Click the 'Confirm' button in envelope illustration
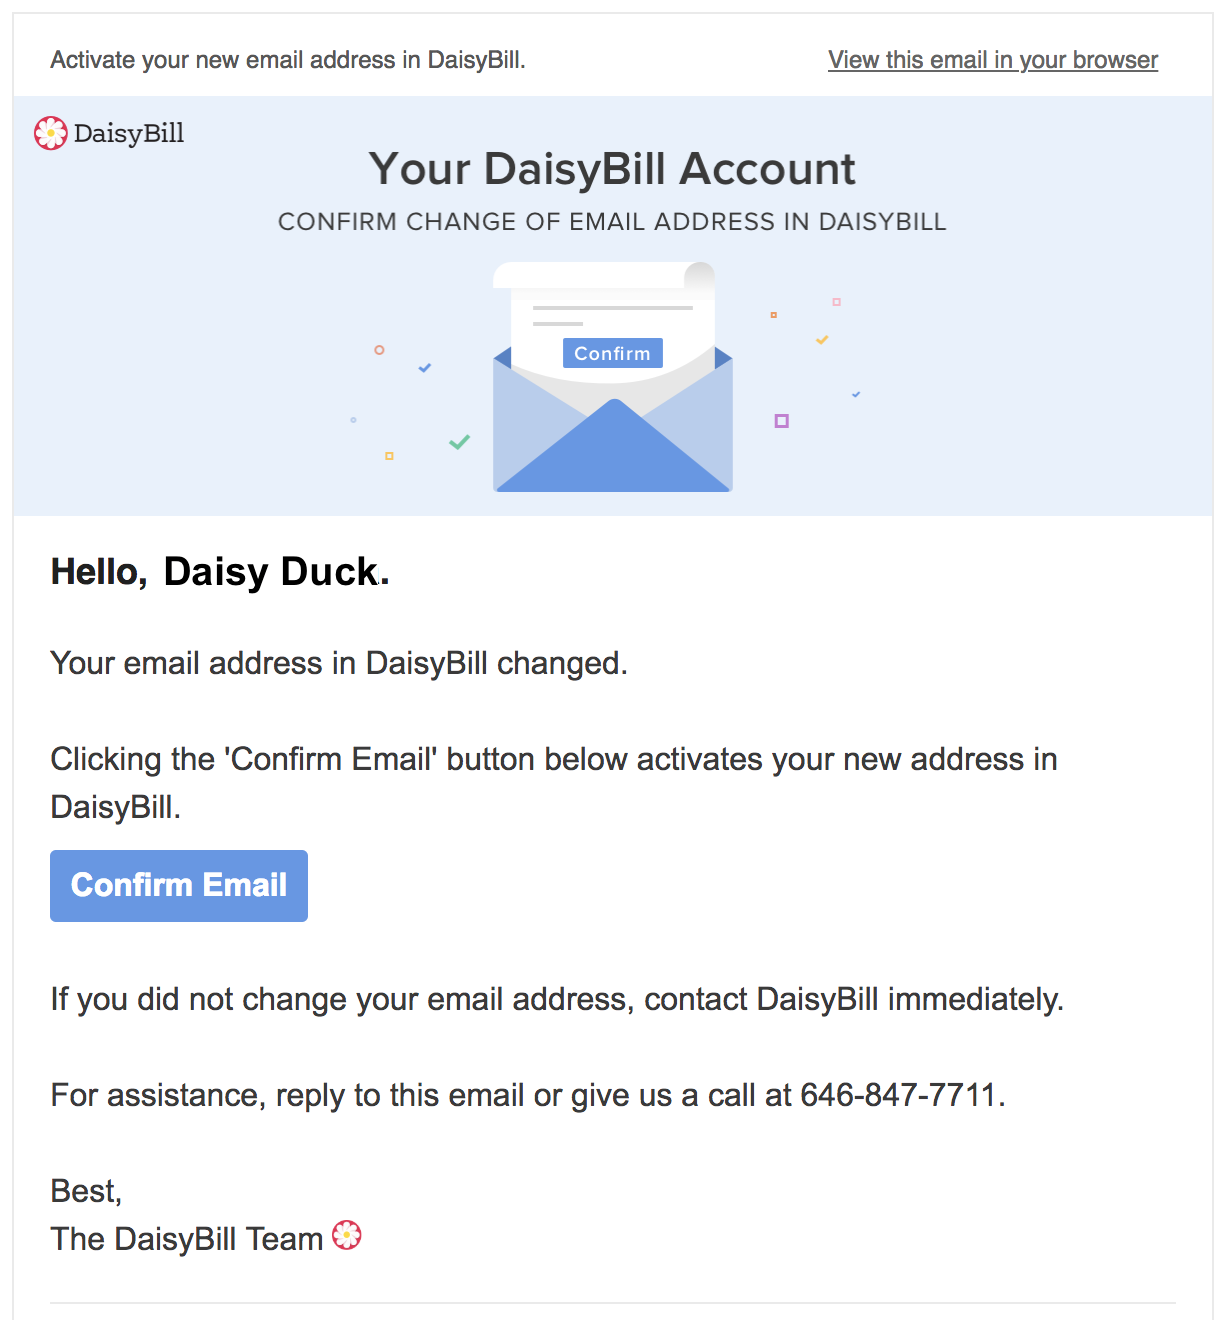 pos(613,353)
